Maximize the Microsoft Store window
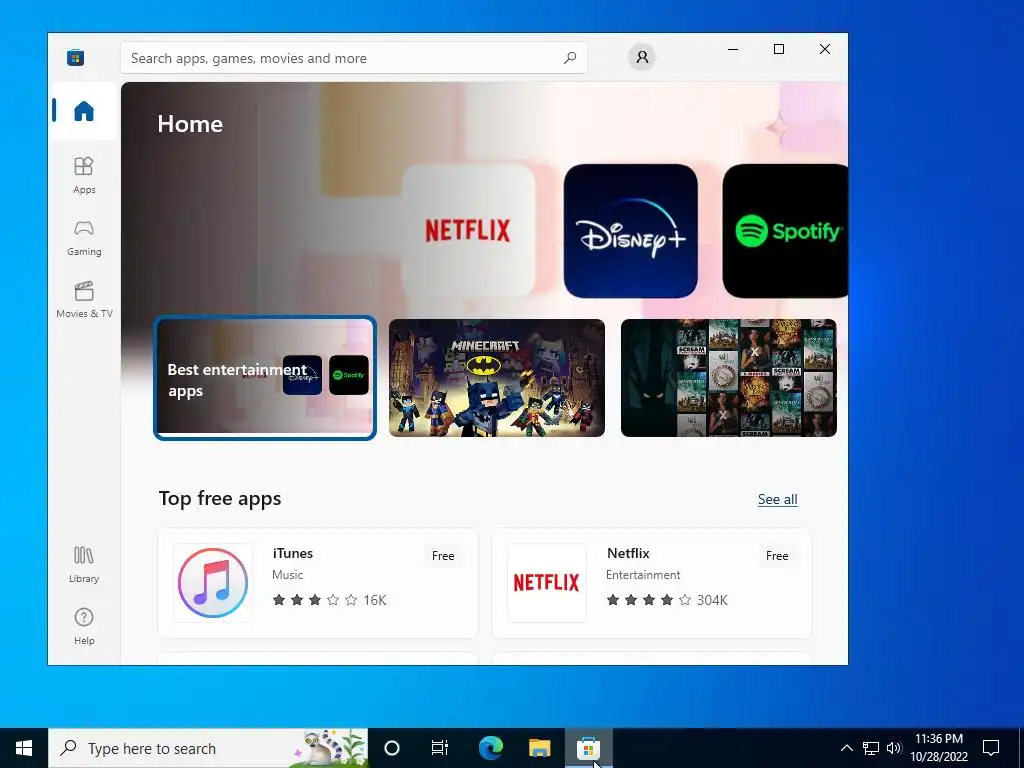The image size is (1024, 768). (x=778, y=49)
